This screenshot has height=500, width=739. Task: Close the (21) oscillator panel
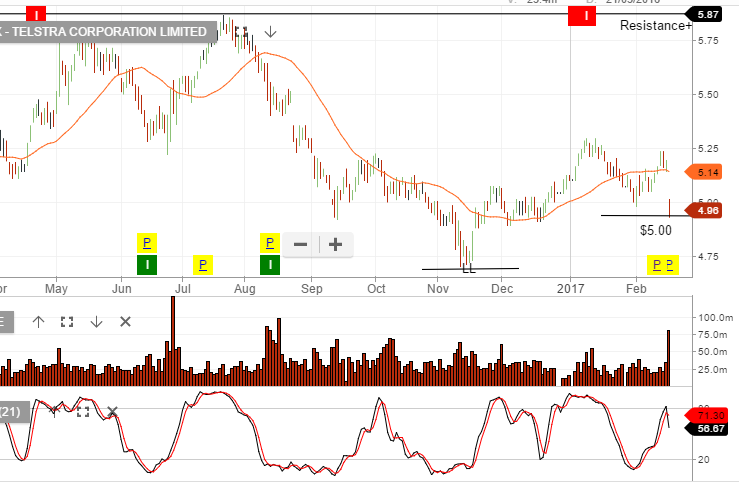coord(112,412)
